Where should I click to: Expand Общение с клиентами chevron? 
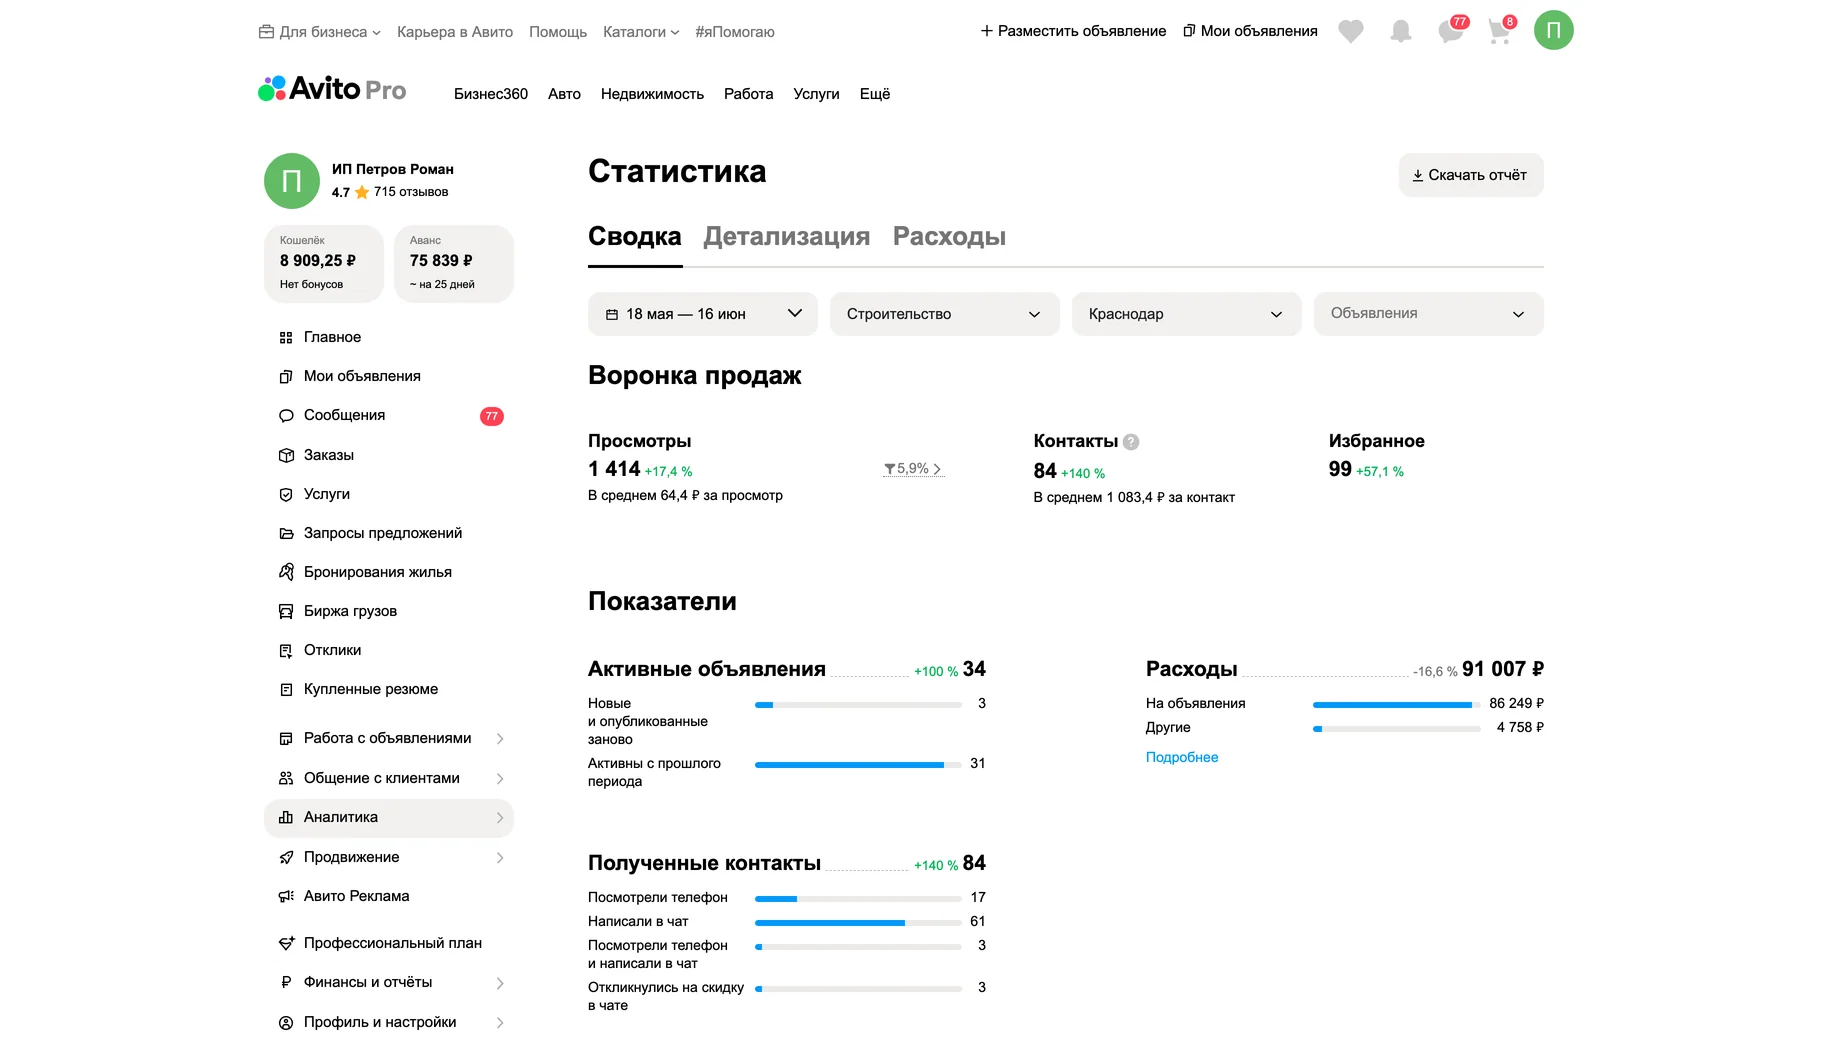[x=500, y=779]
